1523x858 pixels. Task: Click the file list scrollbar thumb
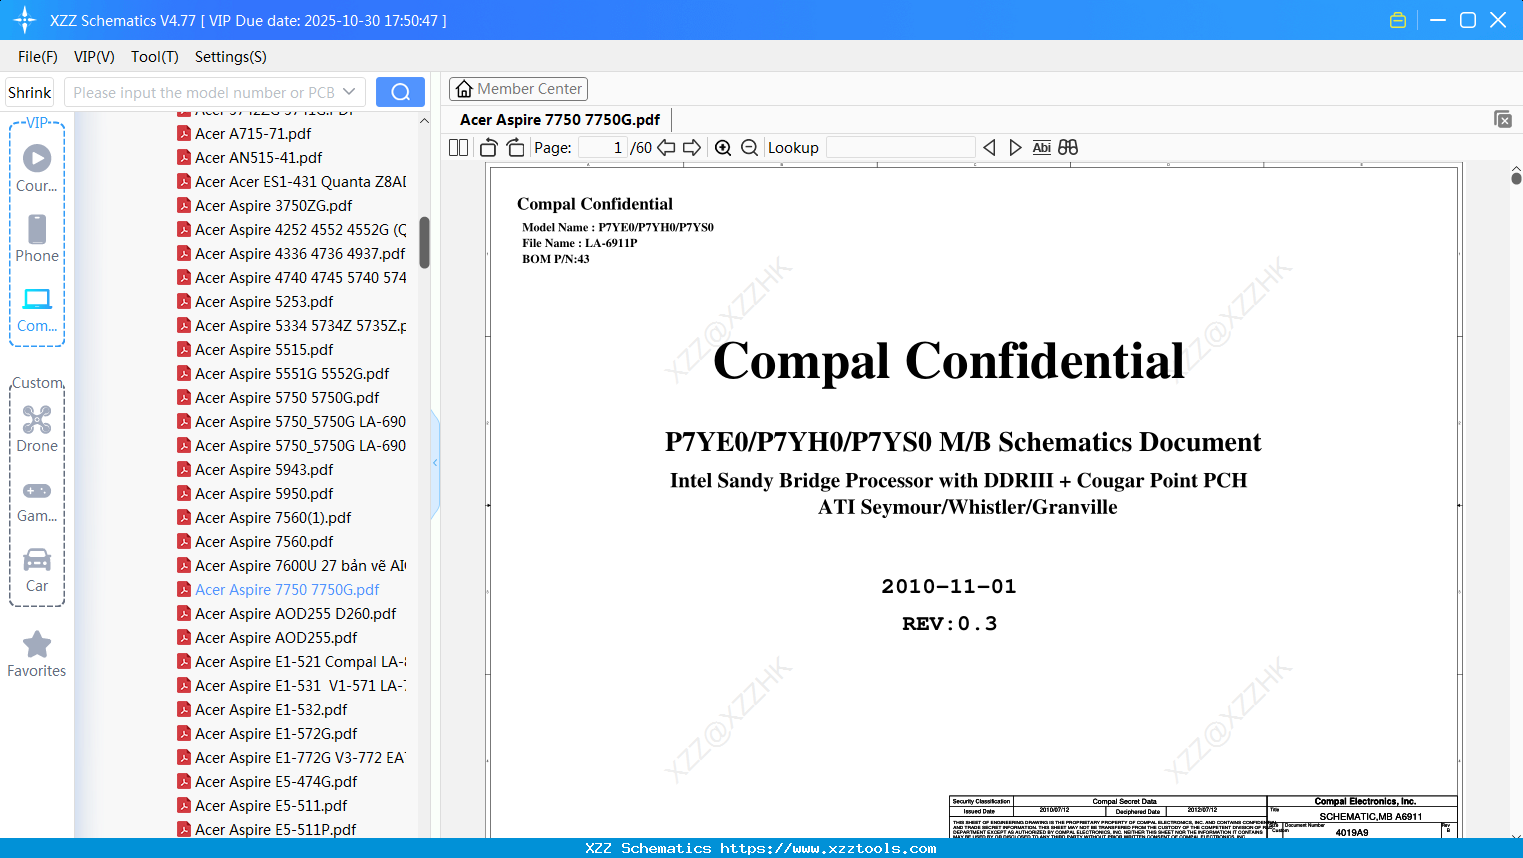point(424,243)
